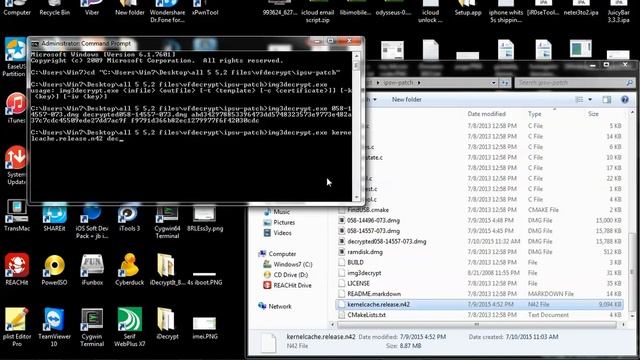640x360 pixels.
Task: Click the Command Prompt title bar icon
Action: 35,44
